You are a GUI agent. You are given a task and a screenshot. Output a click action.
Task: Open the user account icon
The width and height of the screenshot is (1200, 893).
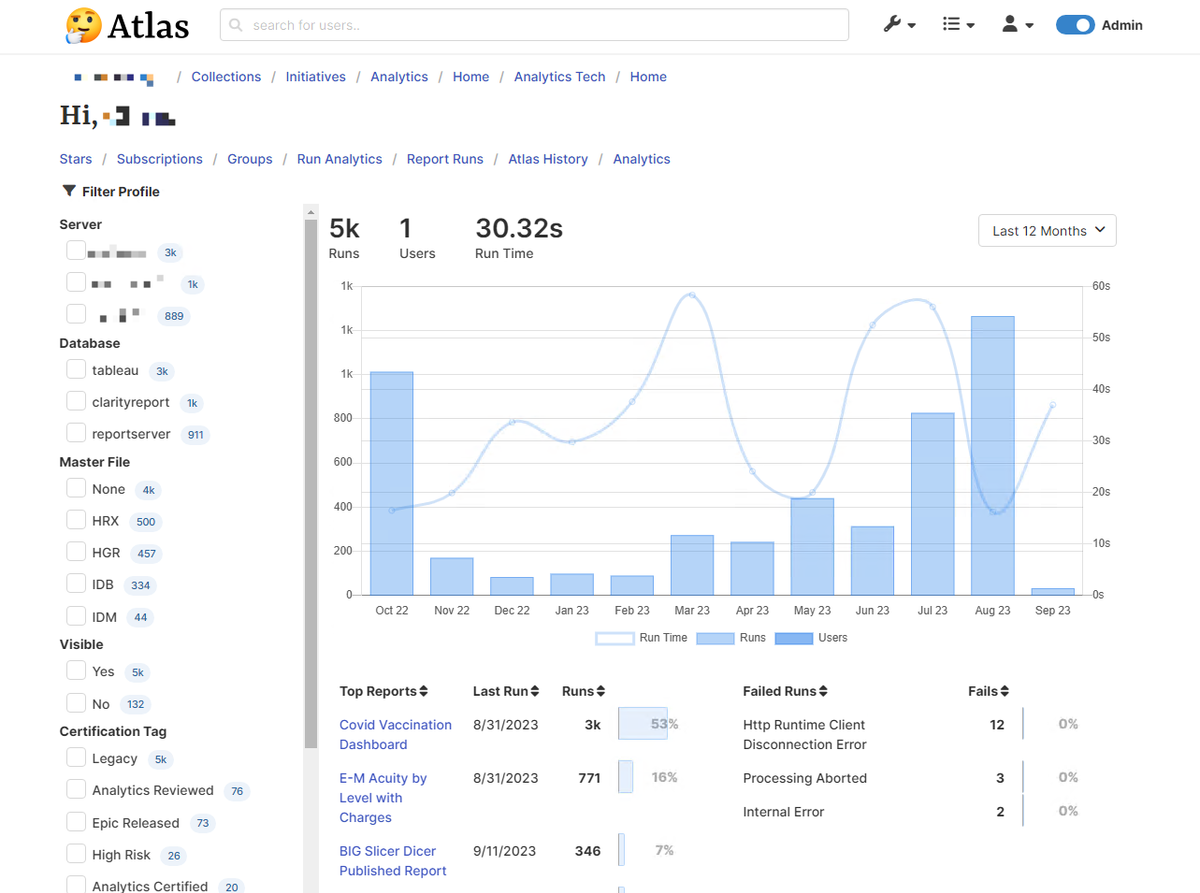(x=1012, y=24)
